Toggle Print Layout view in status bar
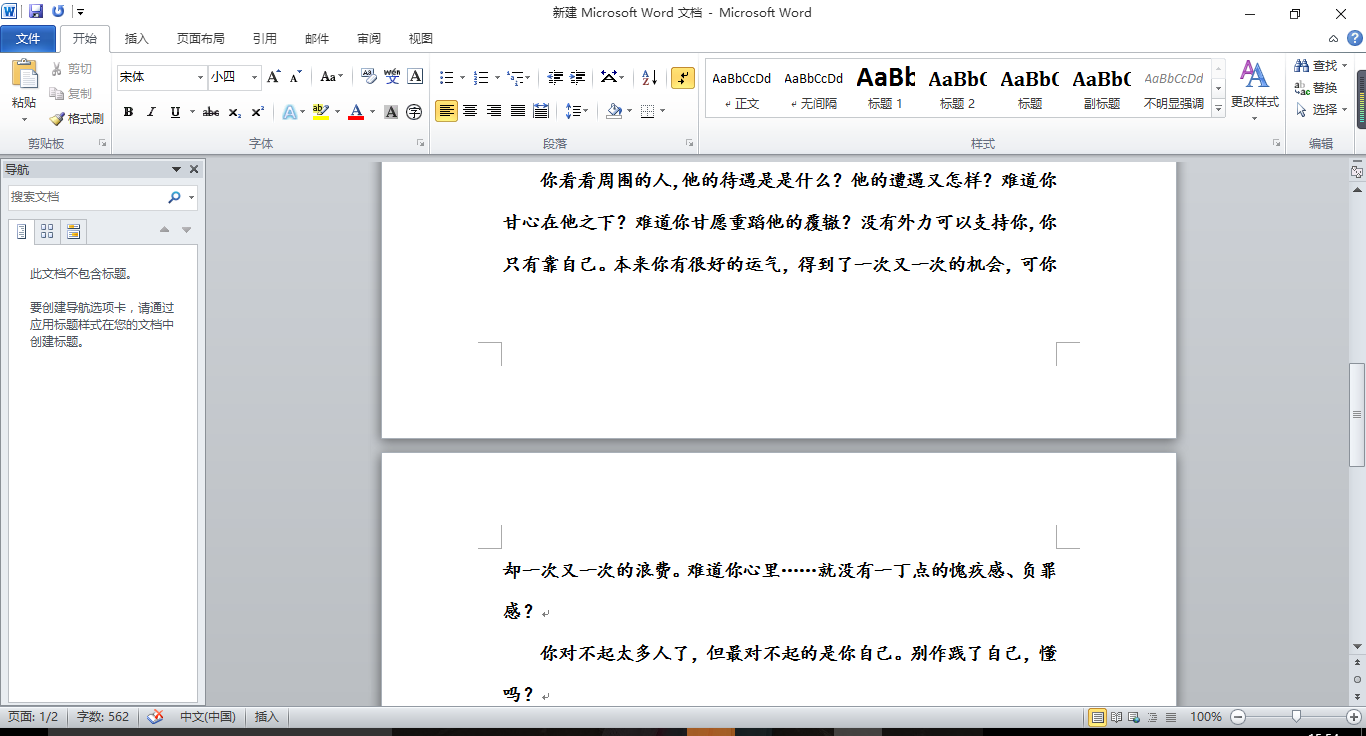Viewport: 1366px width, 736px height. click(x=1098, y=717)
